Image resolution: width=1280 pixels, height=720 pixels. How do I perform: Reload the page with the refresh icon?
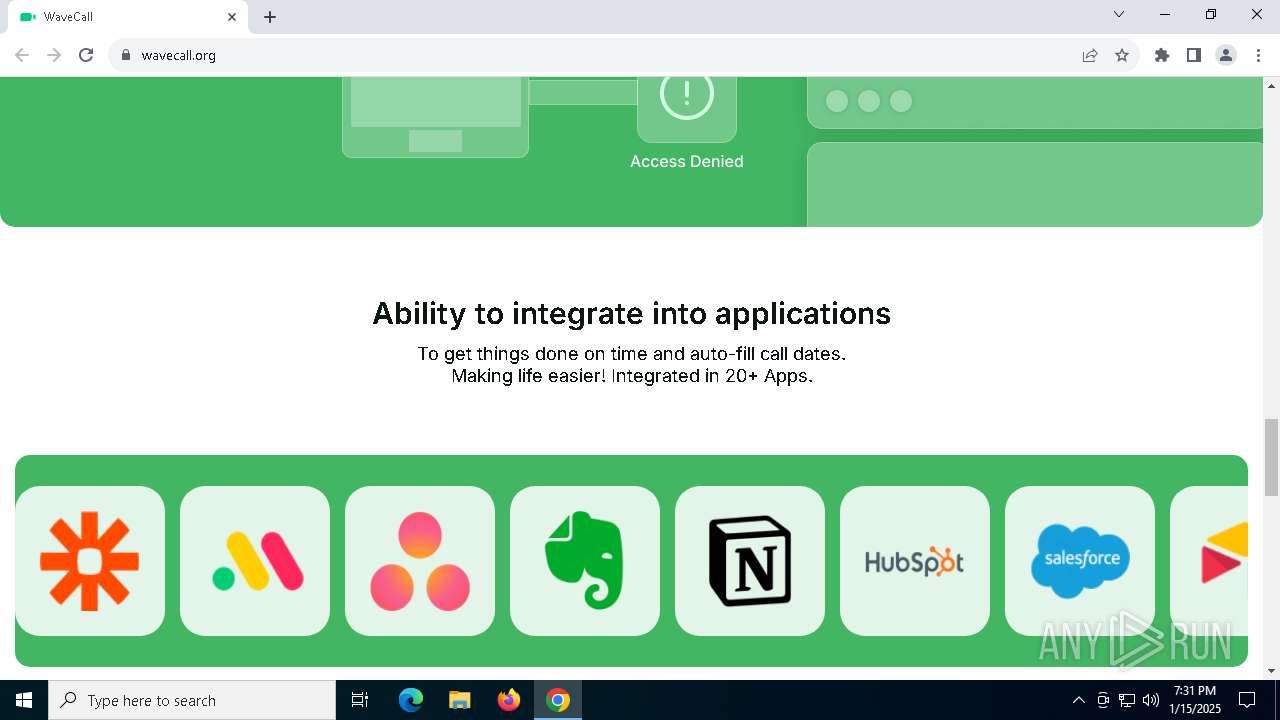click(x=86, y=55)
